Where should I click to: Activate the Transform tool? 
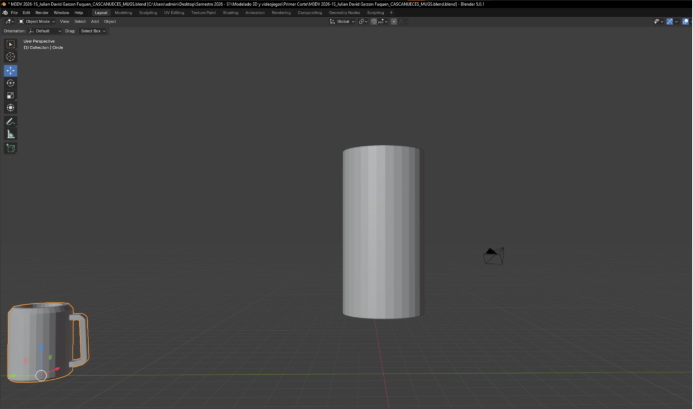[11, 108]
